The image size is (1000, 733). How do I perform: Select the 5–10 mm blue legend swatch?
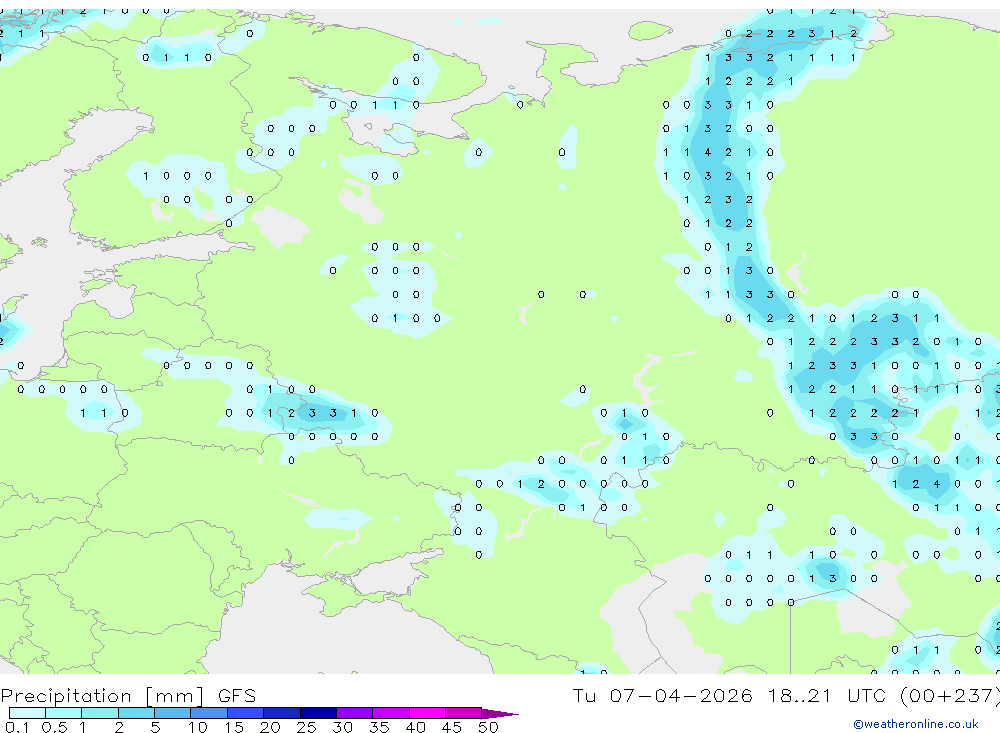[172, 713]
